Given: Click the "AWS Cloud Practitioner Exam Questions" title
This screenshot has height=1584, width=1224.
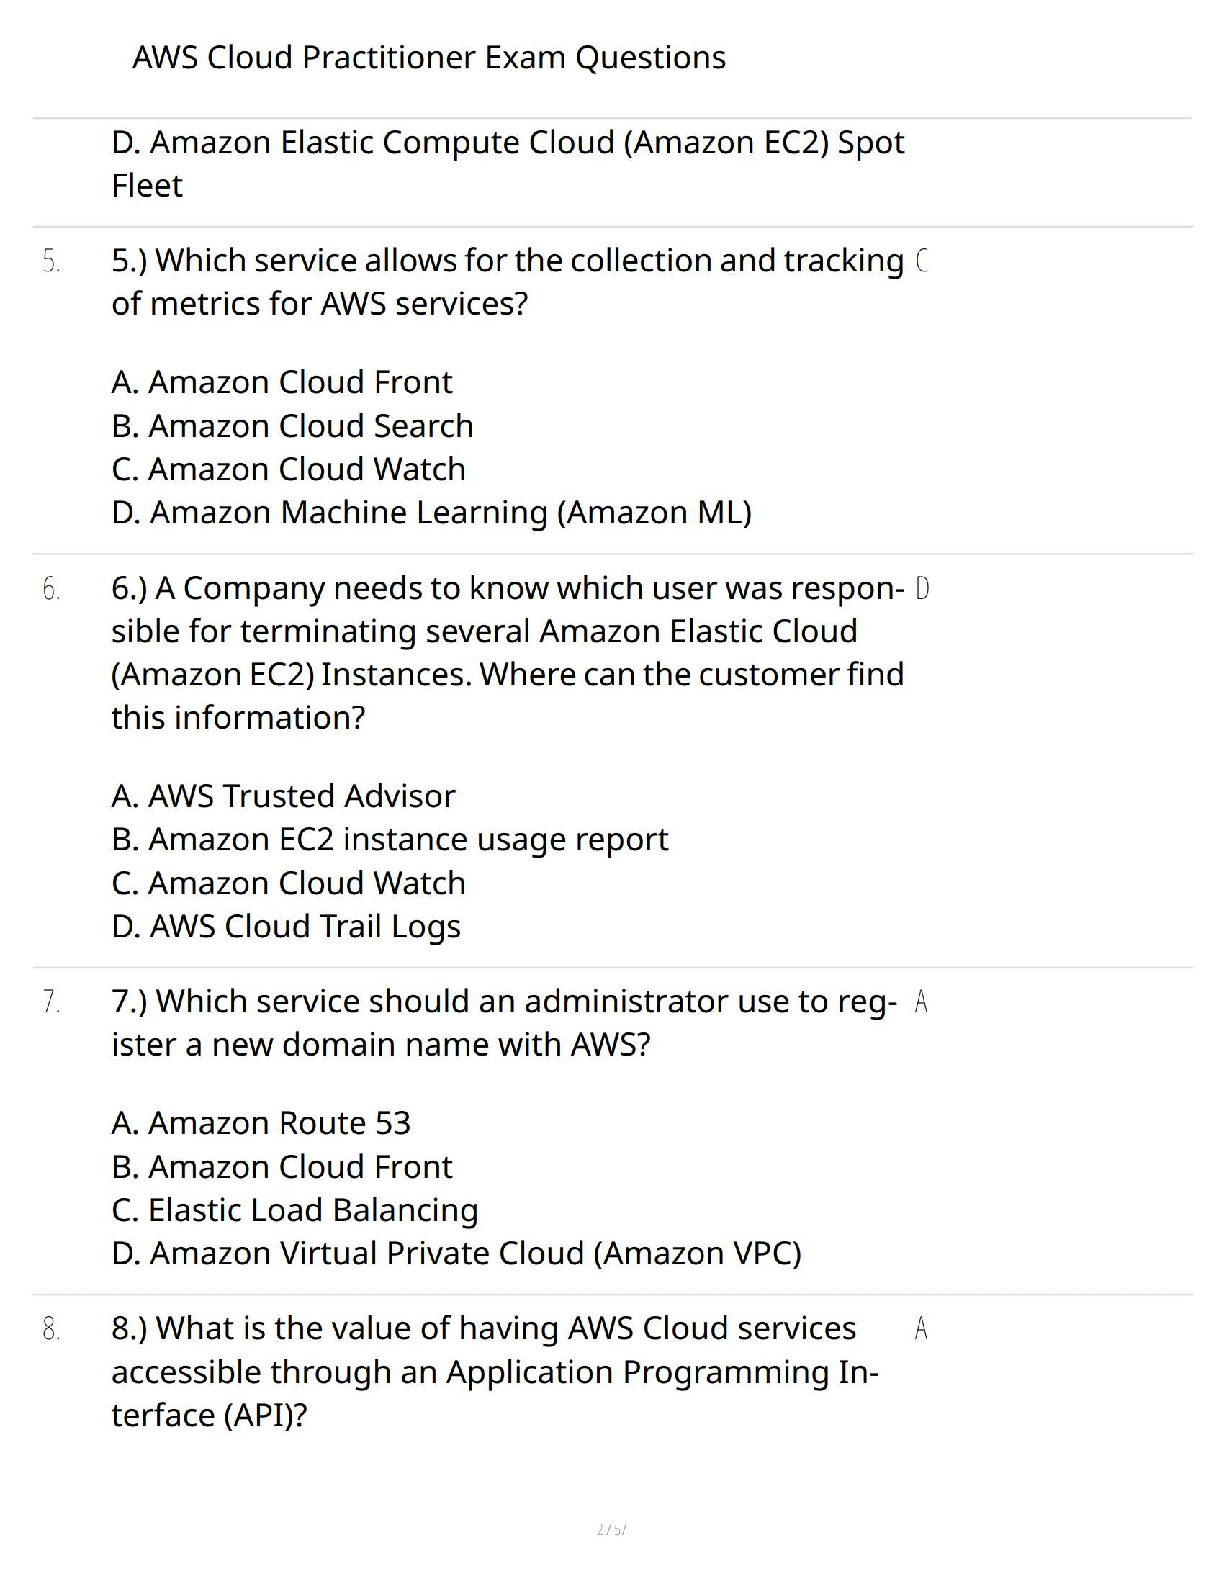Looking at the screenshot, I should click(x=429, y=57).
